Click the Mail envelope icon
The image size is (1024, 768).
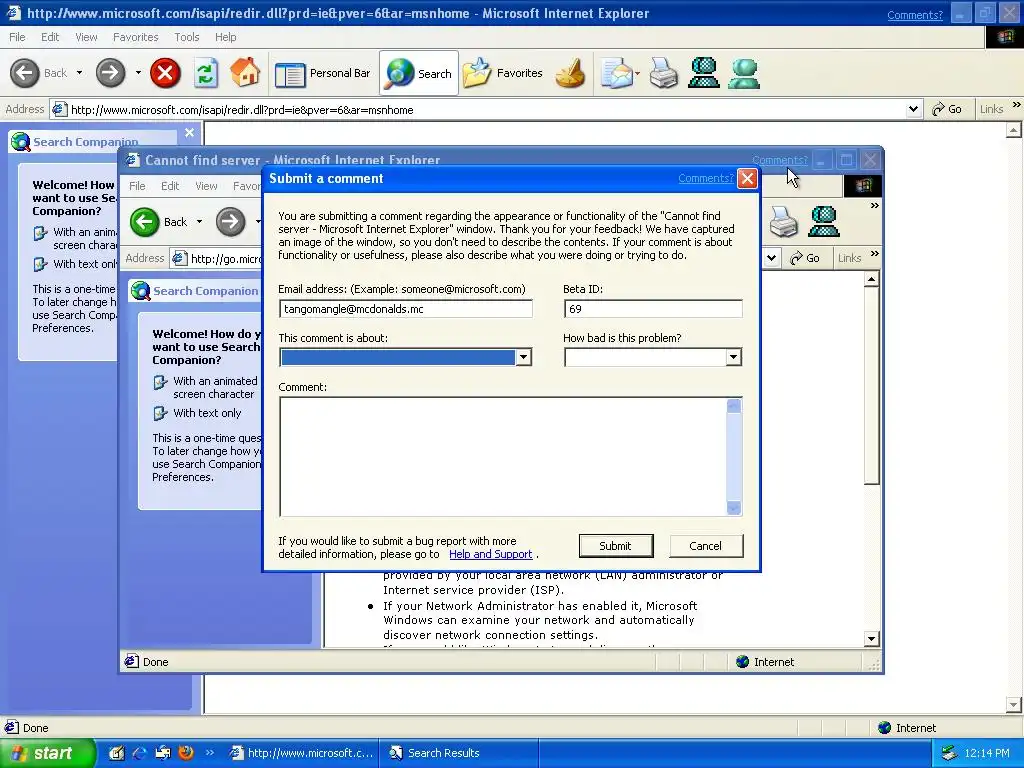tap(616, 73)
